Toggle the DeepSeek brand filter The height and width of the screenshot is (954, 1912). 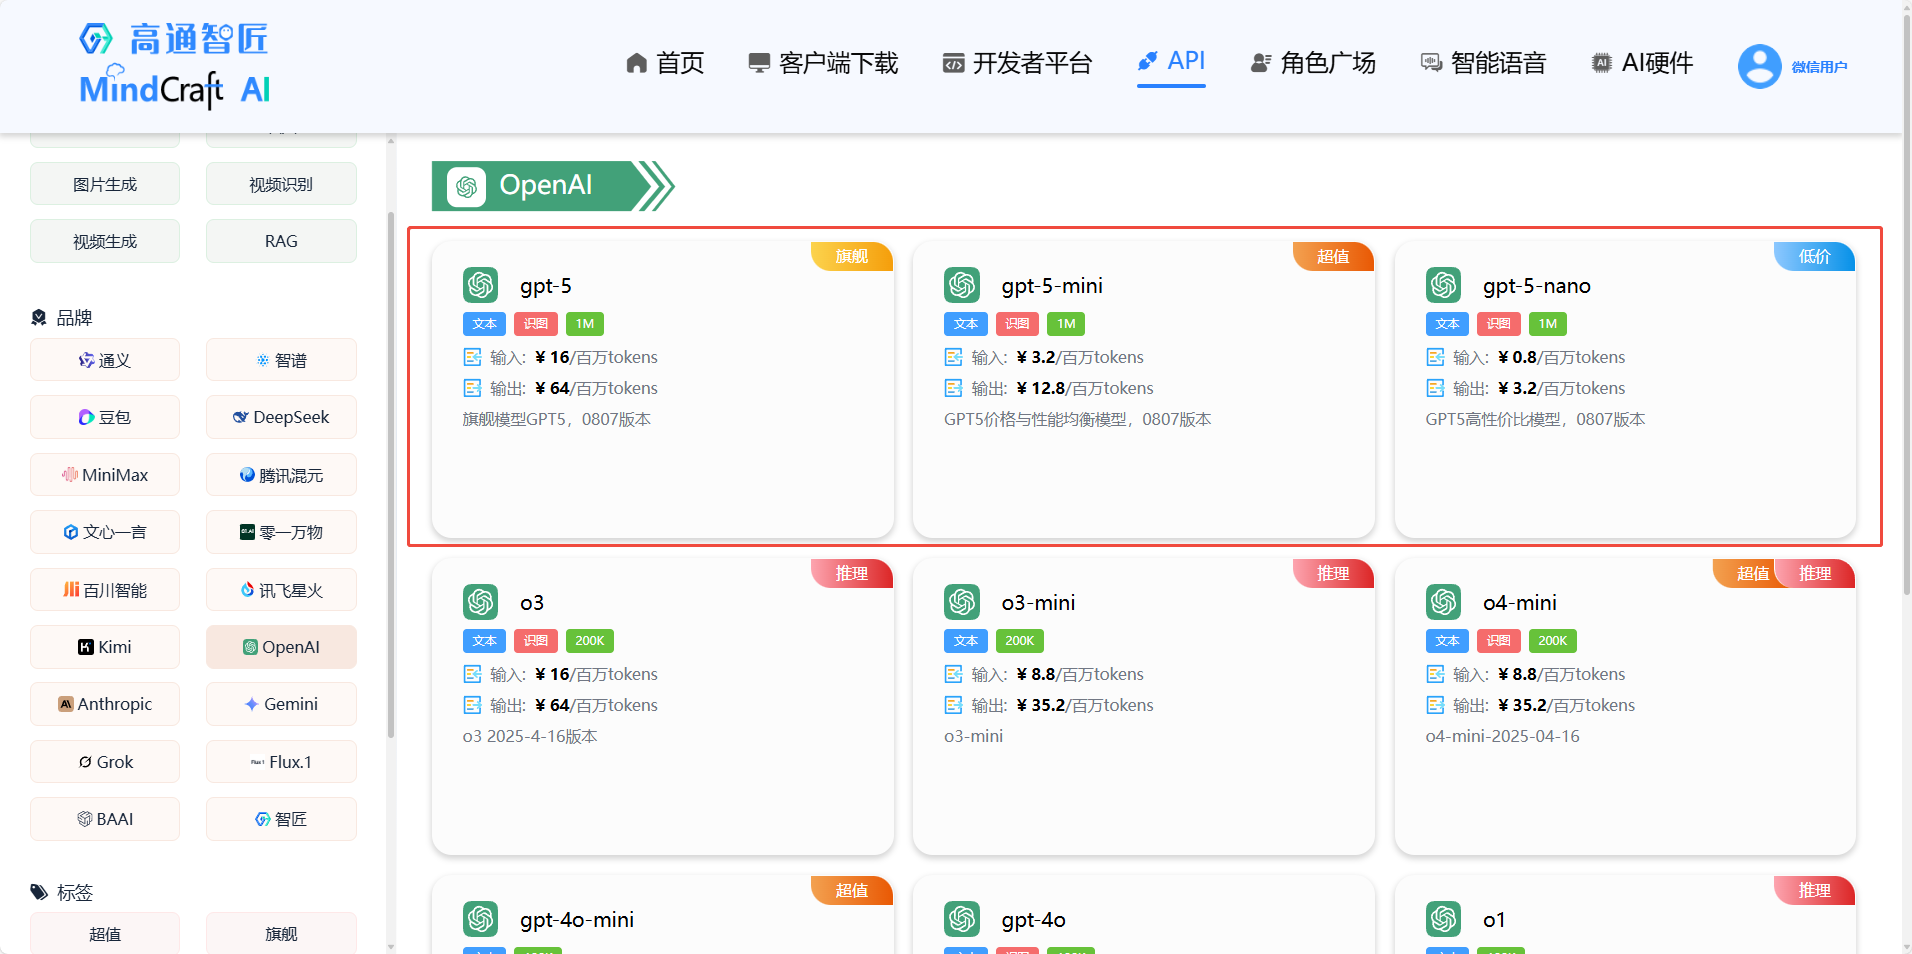pos(281,417)
